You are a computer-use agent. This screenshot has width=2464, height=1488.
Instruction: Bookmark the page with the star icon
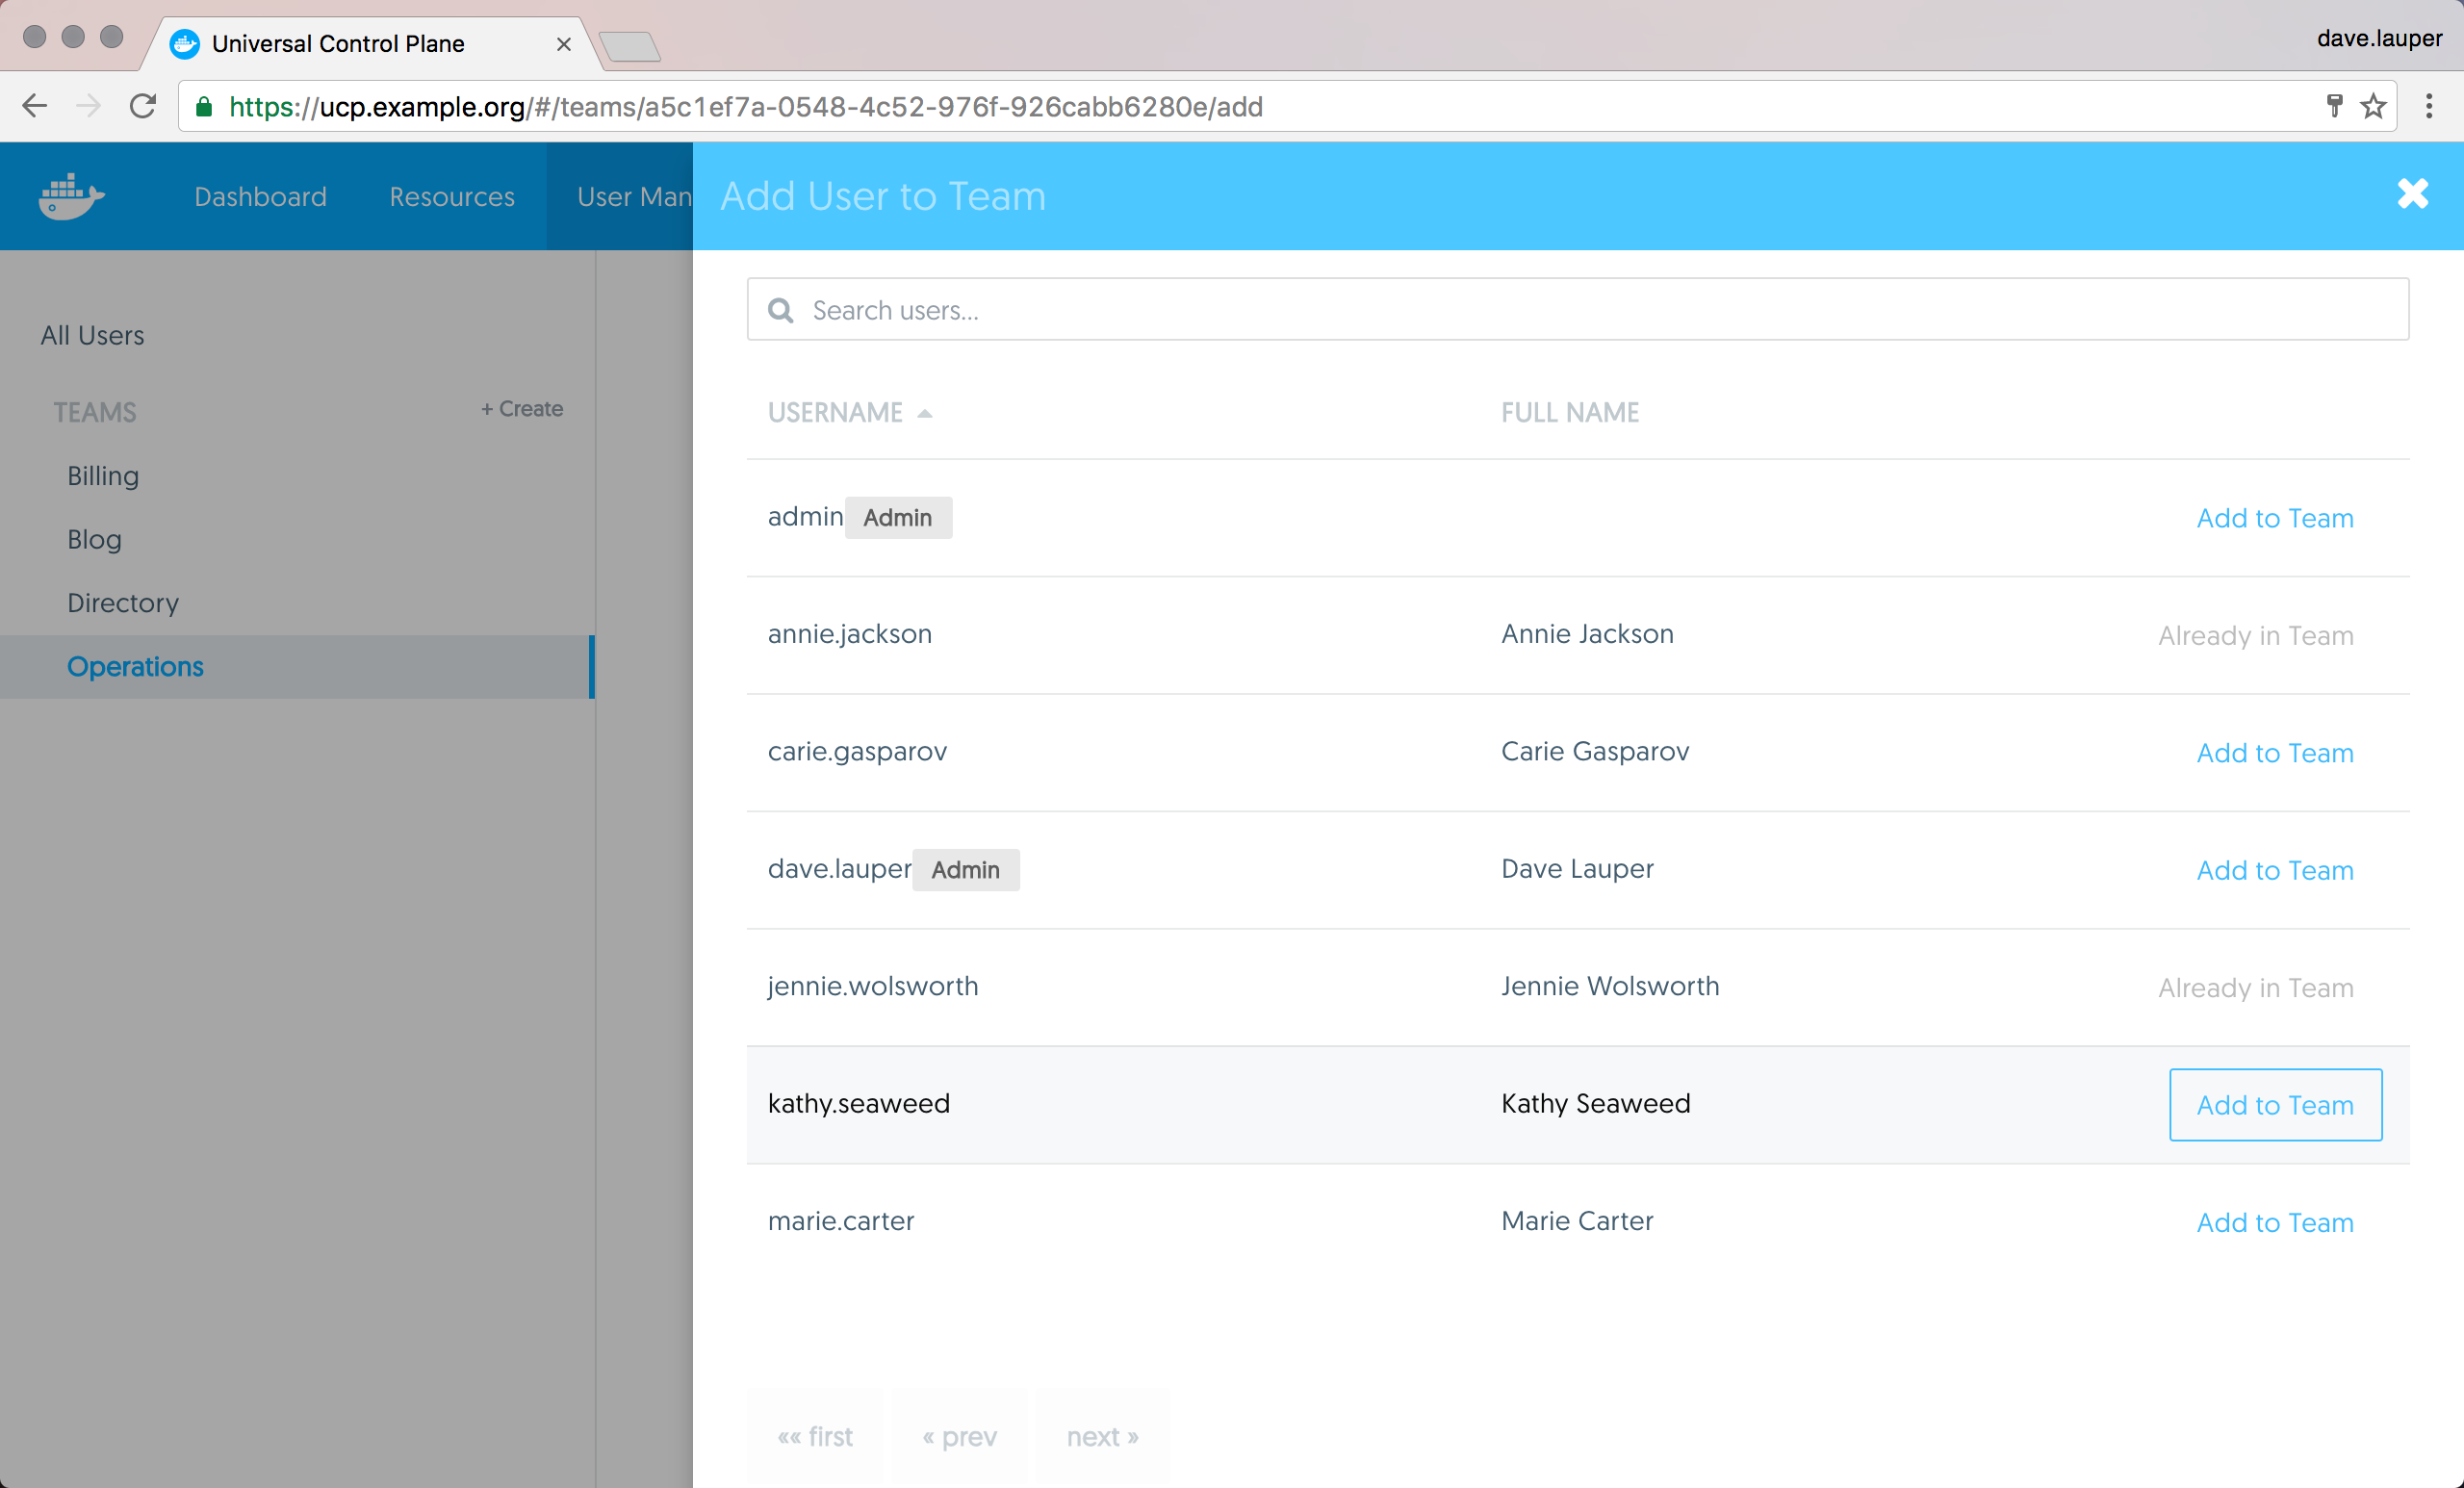(2373, 106)
